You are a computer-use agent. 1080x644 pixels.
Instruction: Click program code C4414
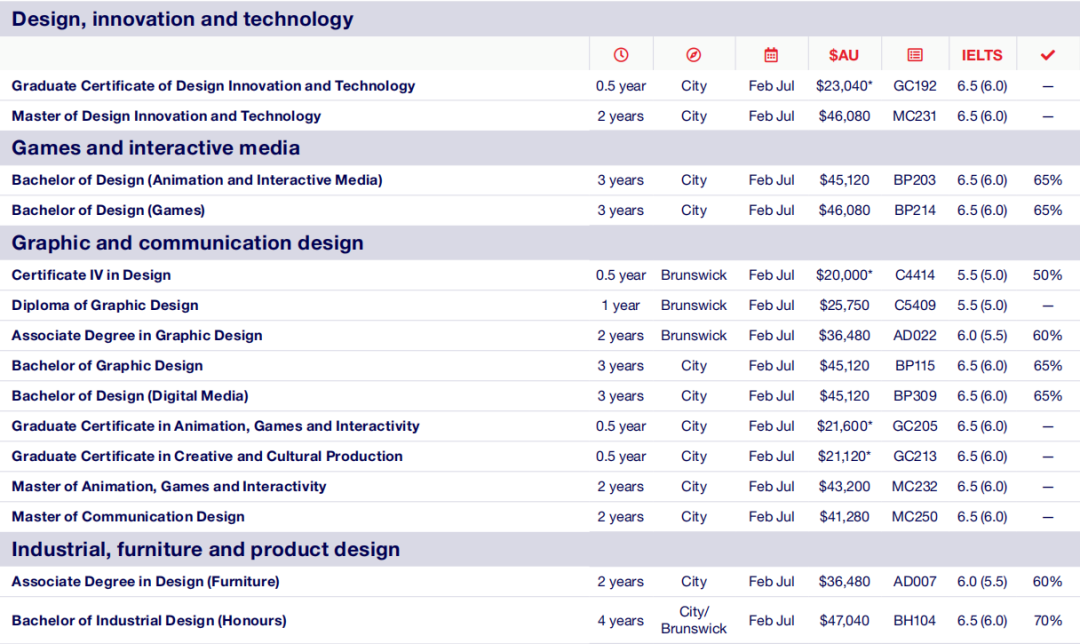915,276
